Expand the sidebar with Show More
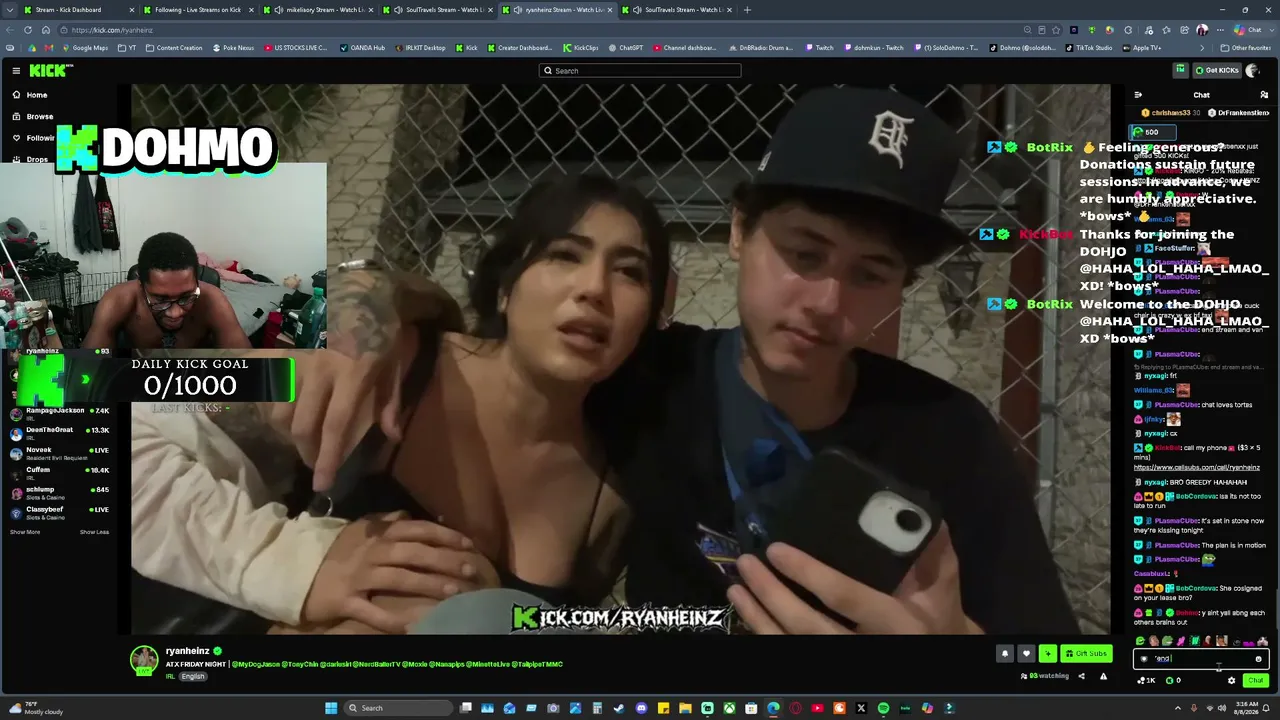Image resolution: width=1280 pixels, height=720 pixels. tap(25, 532)
